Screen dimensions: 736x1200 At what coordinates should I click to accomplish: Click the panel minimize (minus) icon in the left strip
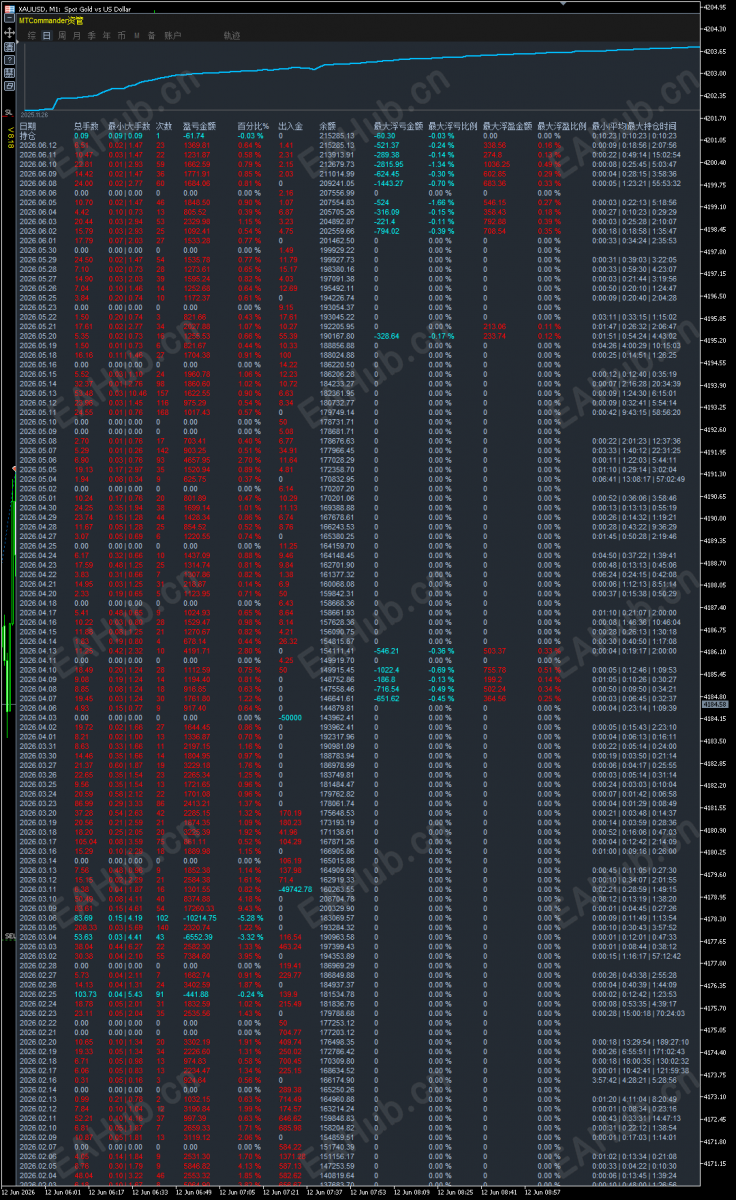(9, 19)
